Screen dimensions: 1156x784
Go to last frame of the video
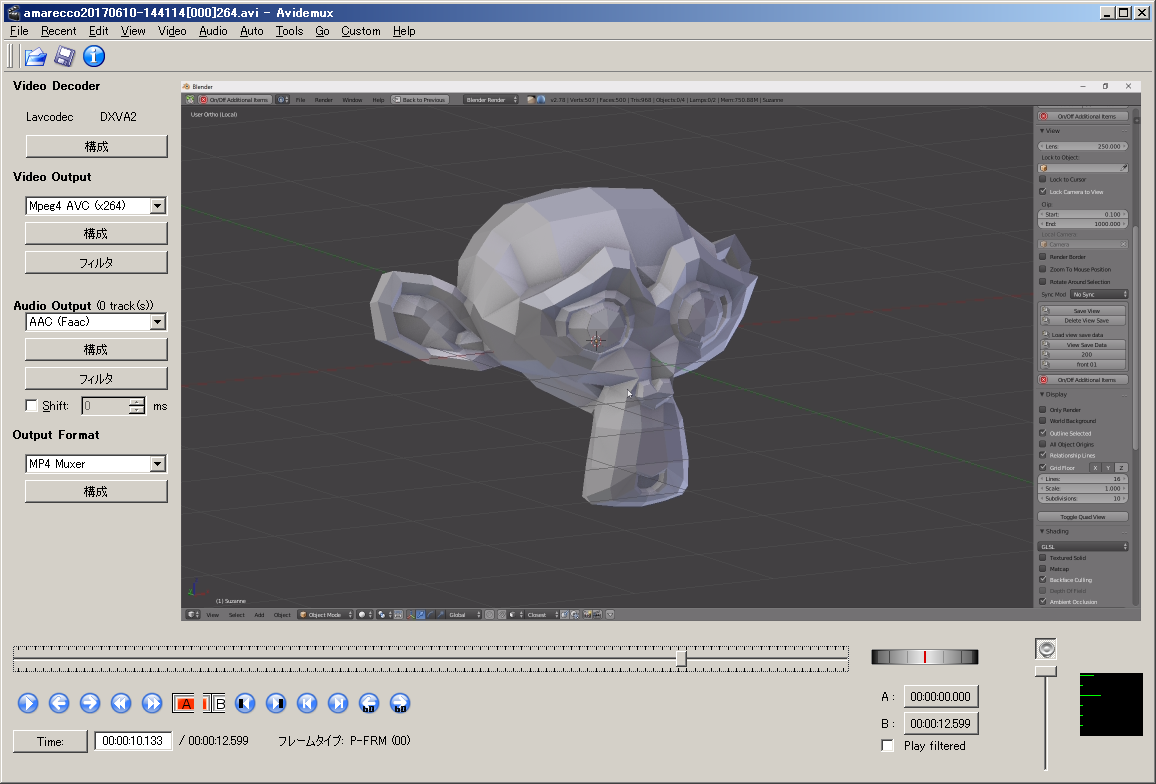[x=338, y=704]
